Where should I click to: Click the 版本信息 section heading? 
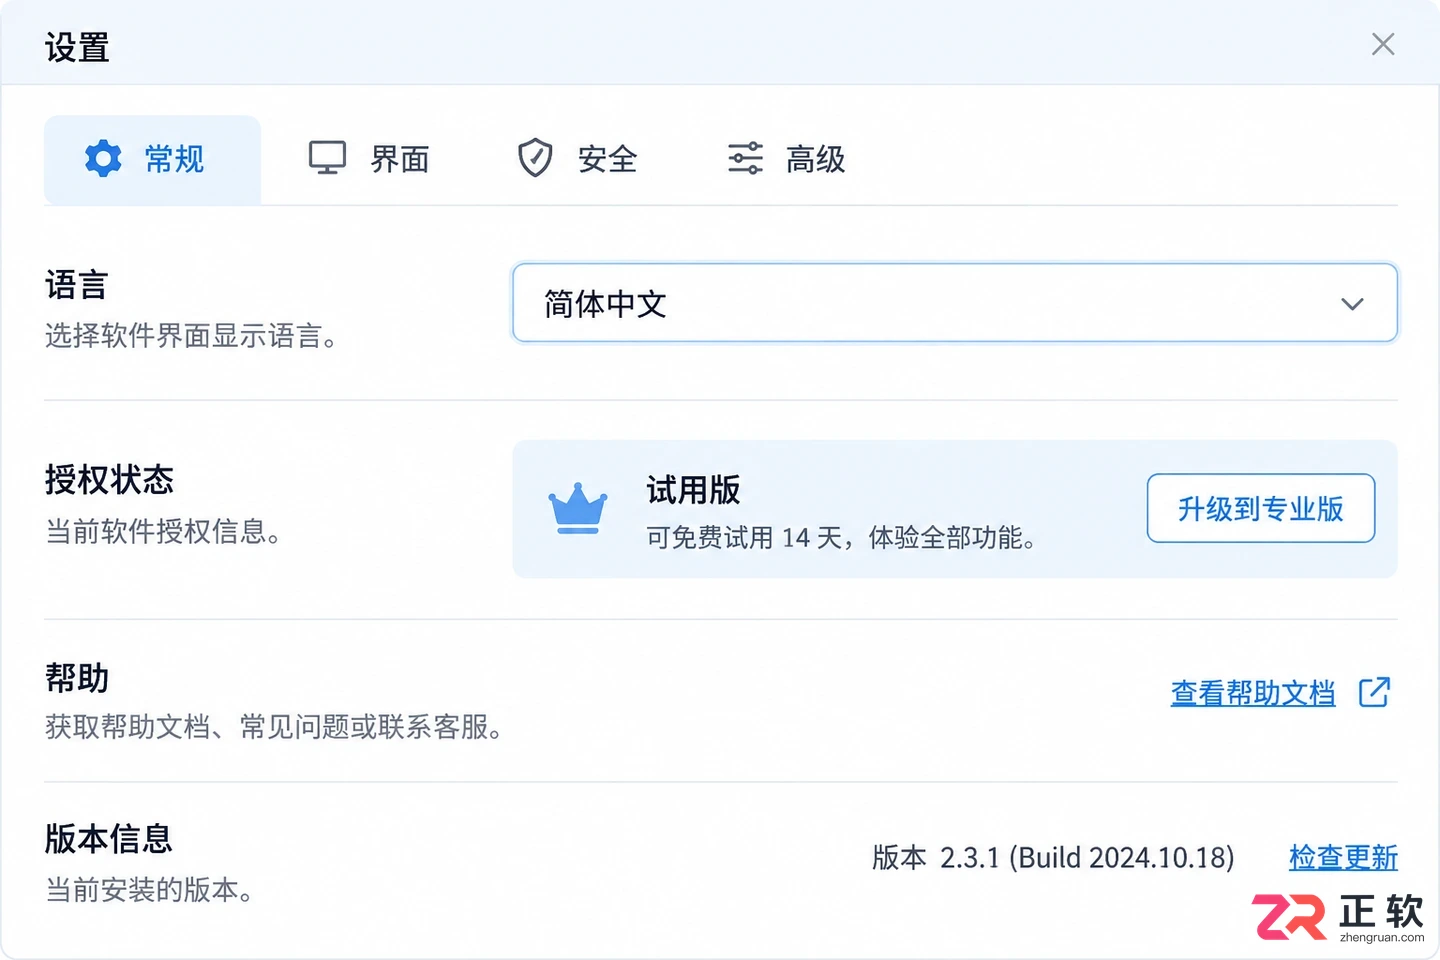pyautogui.click(x=109, y=839)
